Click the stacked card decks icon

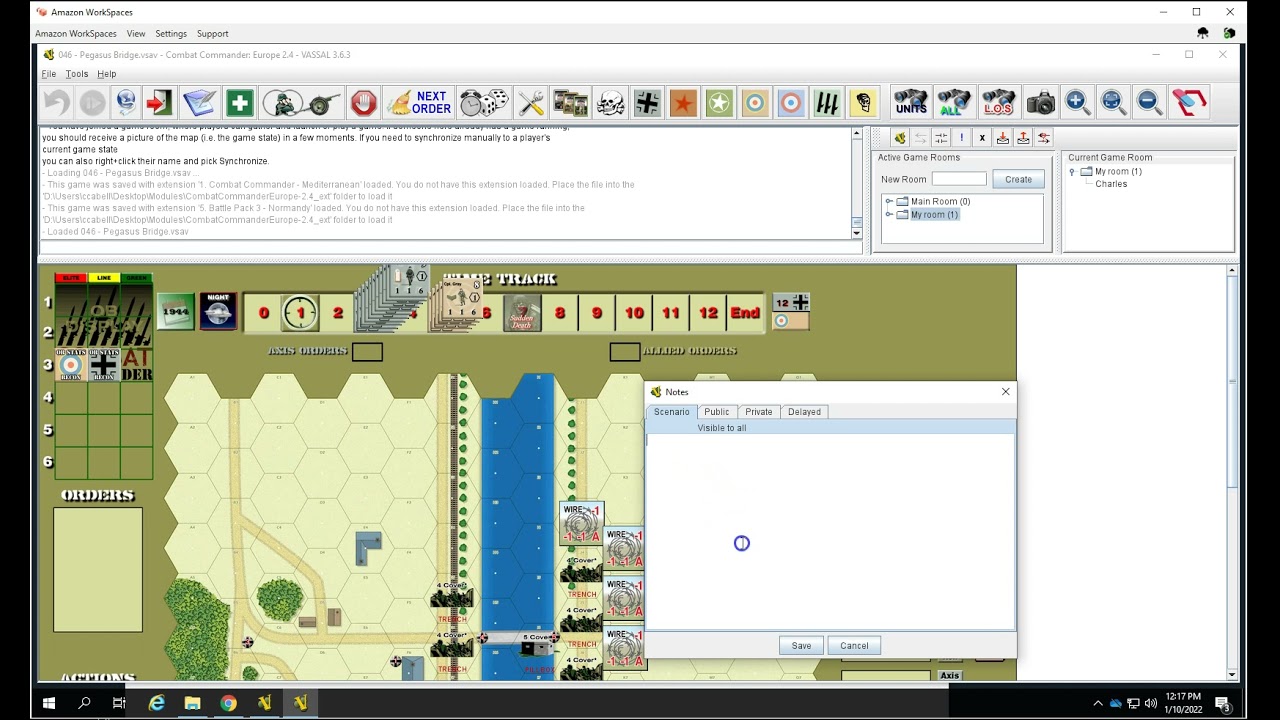[x=570, y=102]
